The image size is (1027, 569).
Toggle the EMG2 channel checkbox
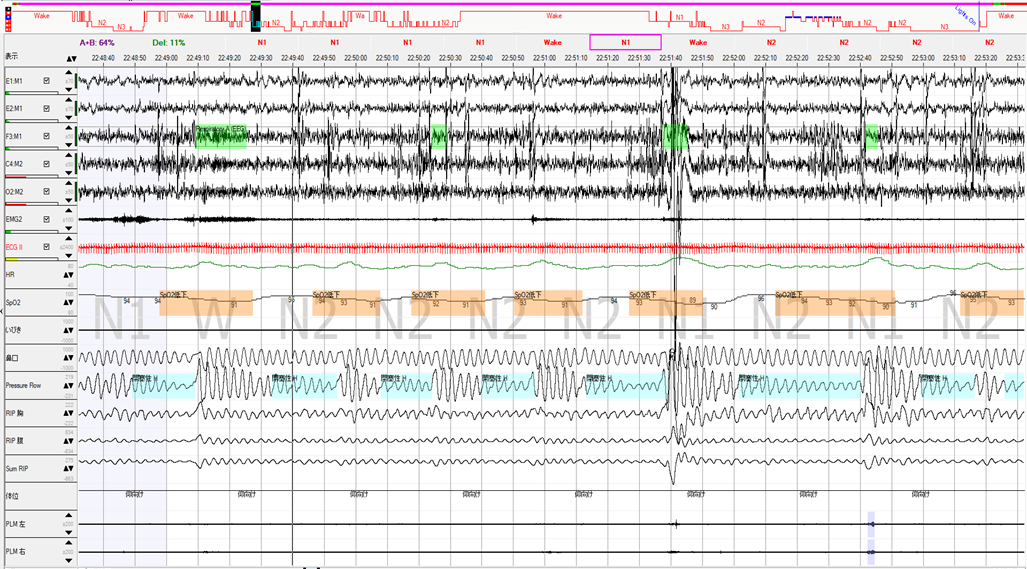click(x=47, y=219)
